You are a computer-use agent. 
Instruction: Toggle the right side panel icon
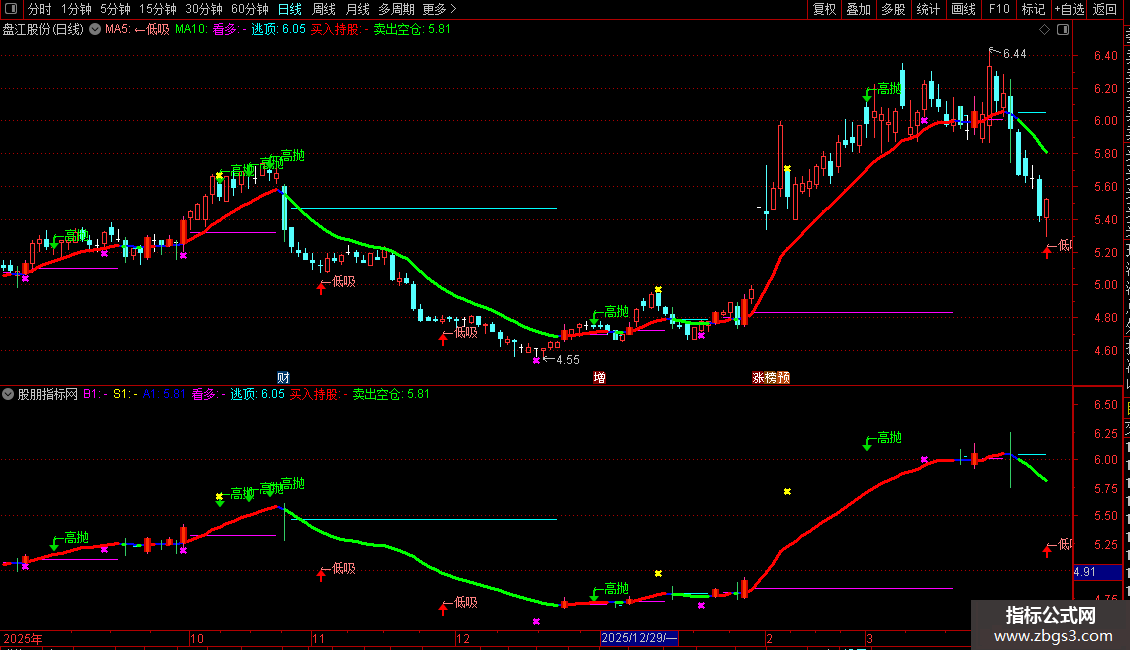[1063, 30]
